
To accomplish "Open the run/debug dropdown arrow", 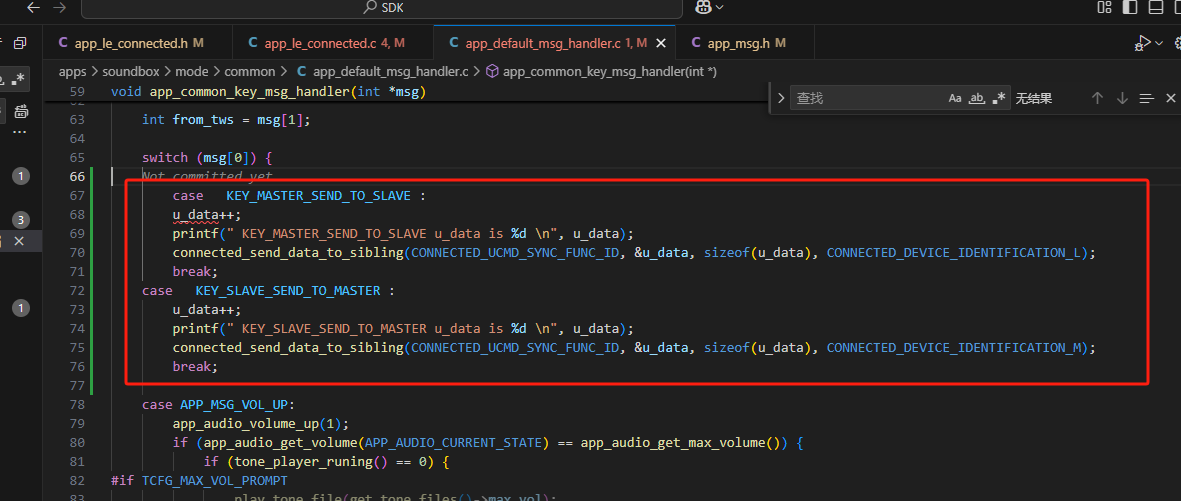I will click(x=1159, y=44).
